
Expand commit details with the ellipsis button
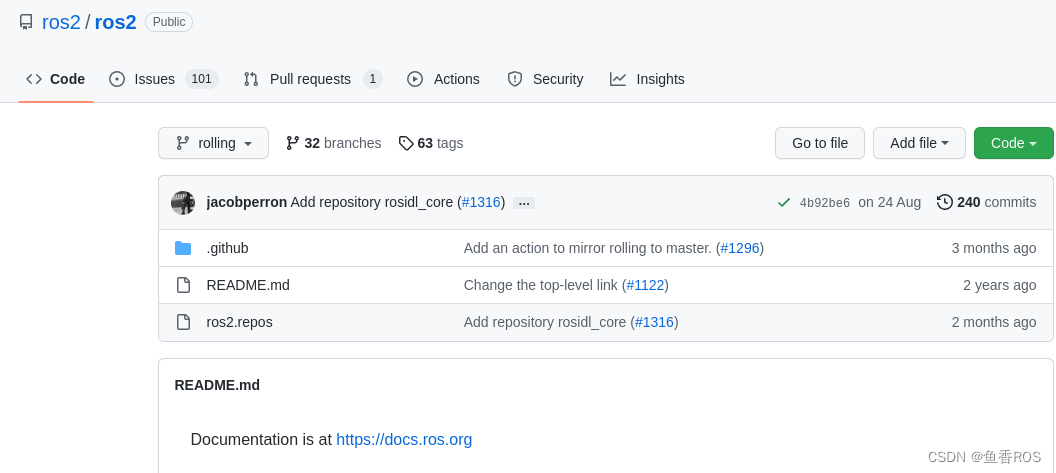[524, 203]
